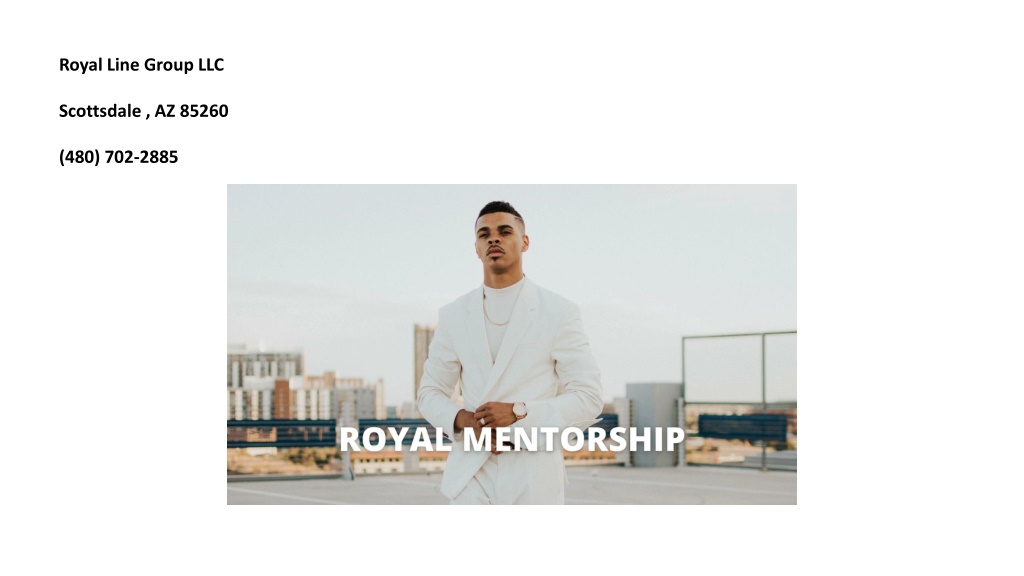1024x576 pixels.
Task: Click the ROYAL MENTORSHIP photo banner
Action: [x=511, y=344]
